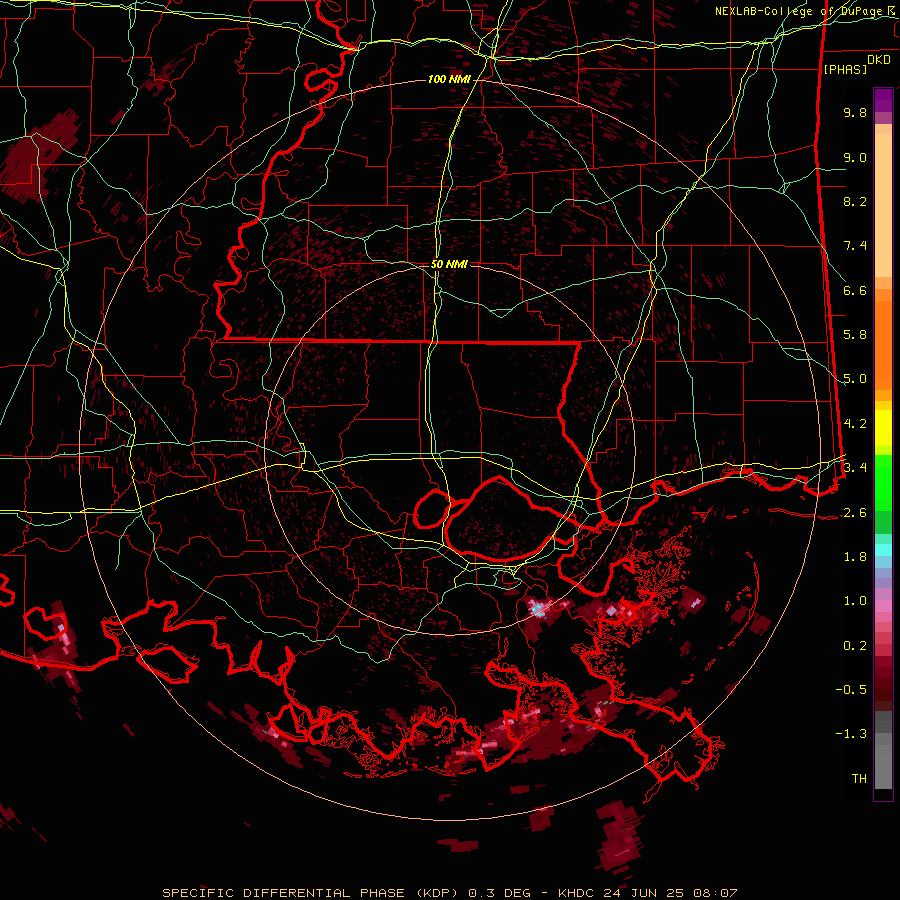Image resolution: width=900 pixels, height=900 pixels.
Task: Click the "[PHAS]" legend unit label
Action: tap(845, 69)
